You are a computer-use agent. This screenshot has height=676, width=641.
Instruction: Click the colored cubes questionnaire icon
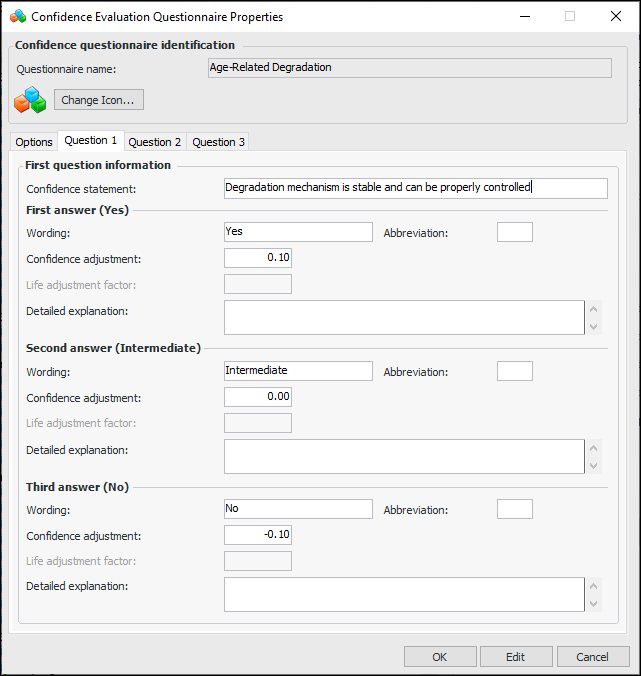[x=29, y=100]
